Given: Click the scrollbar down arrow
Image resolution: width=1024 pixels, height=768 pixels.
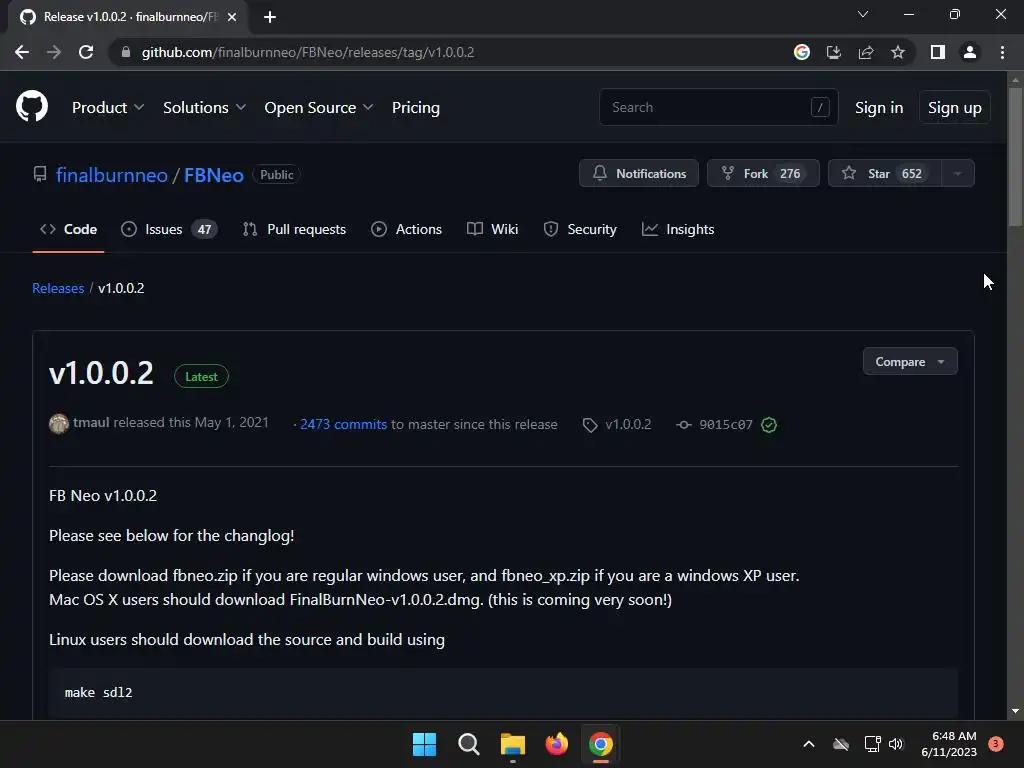Looking at the screenshot, I should coord(1015,711).
